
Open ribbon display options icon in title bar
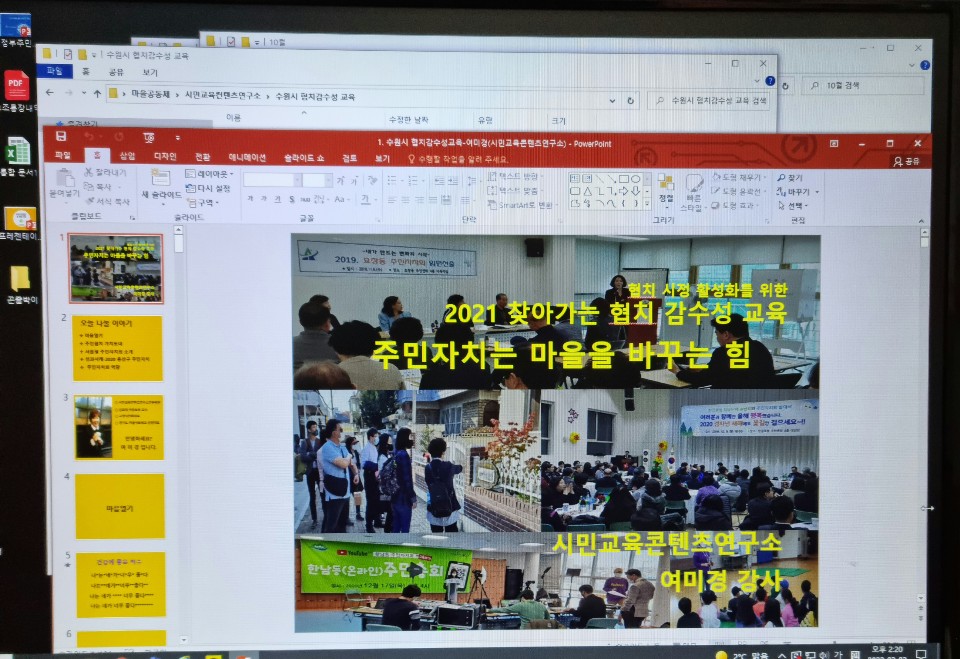point(834,143)
